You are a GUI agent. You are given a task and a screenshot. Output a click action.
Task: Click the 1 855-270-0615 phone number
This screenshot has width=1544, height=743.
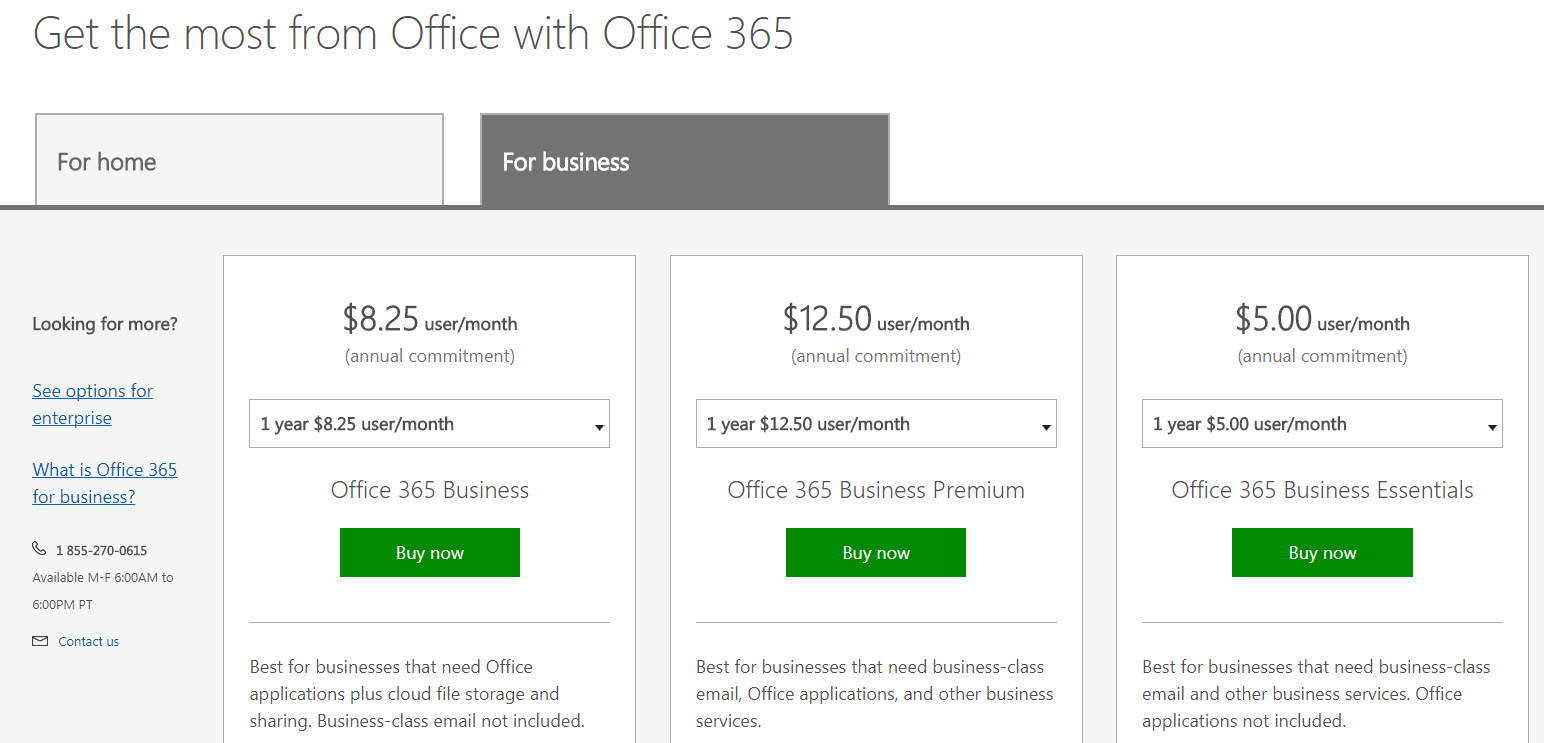(101, 550)
